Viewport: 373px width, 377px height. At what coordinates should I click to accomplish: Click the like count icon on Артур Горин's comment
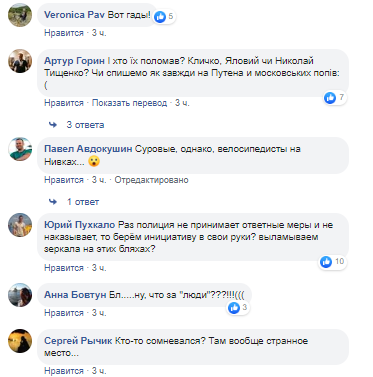coord(330,98)
